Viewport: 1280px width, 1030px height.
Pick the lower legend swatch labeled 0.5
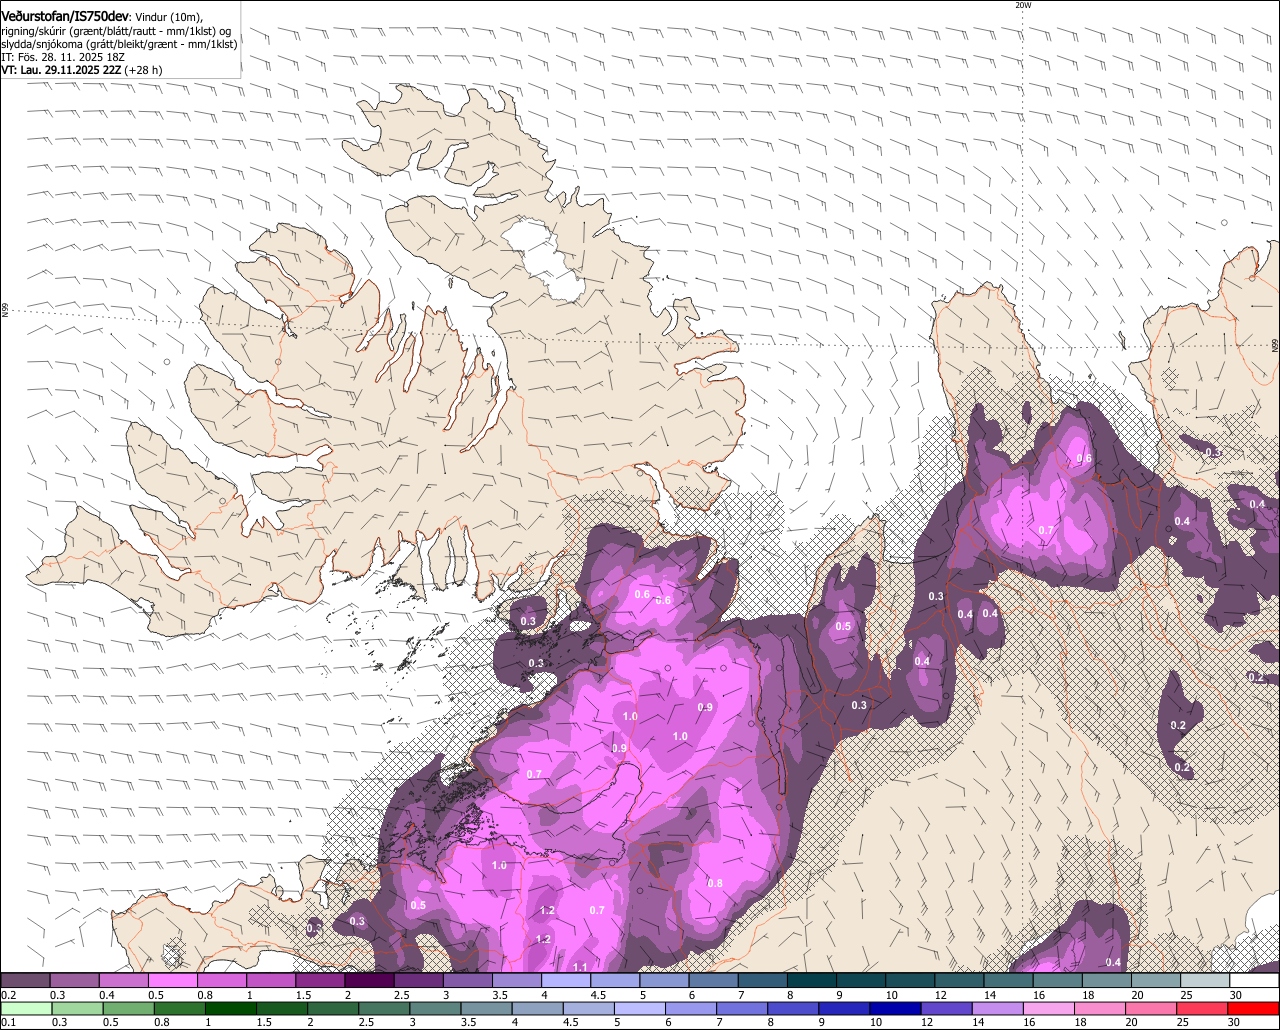(x=128, y=1009)
